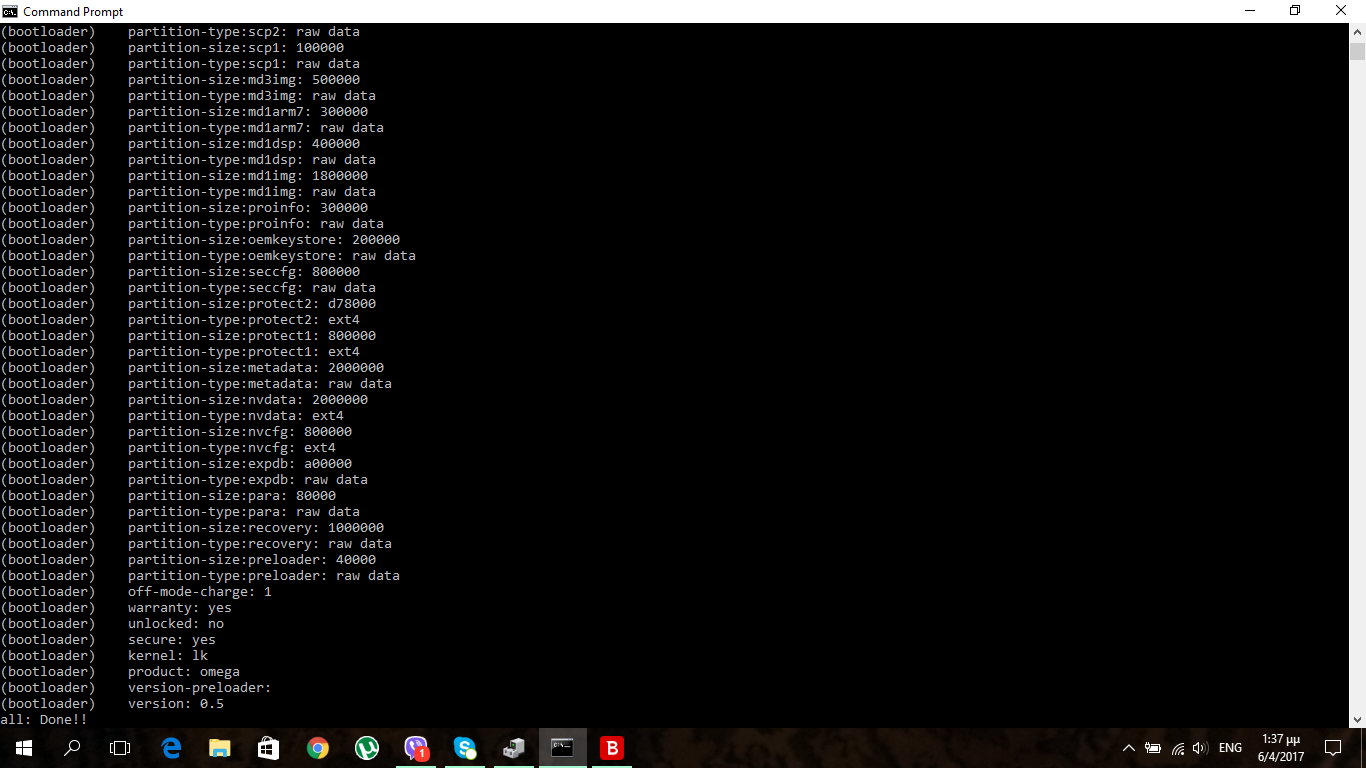Click the 'partition-size:md1img: 1800000' line
1366x768 pixels.
point(248,176)
